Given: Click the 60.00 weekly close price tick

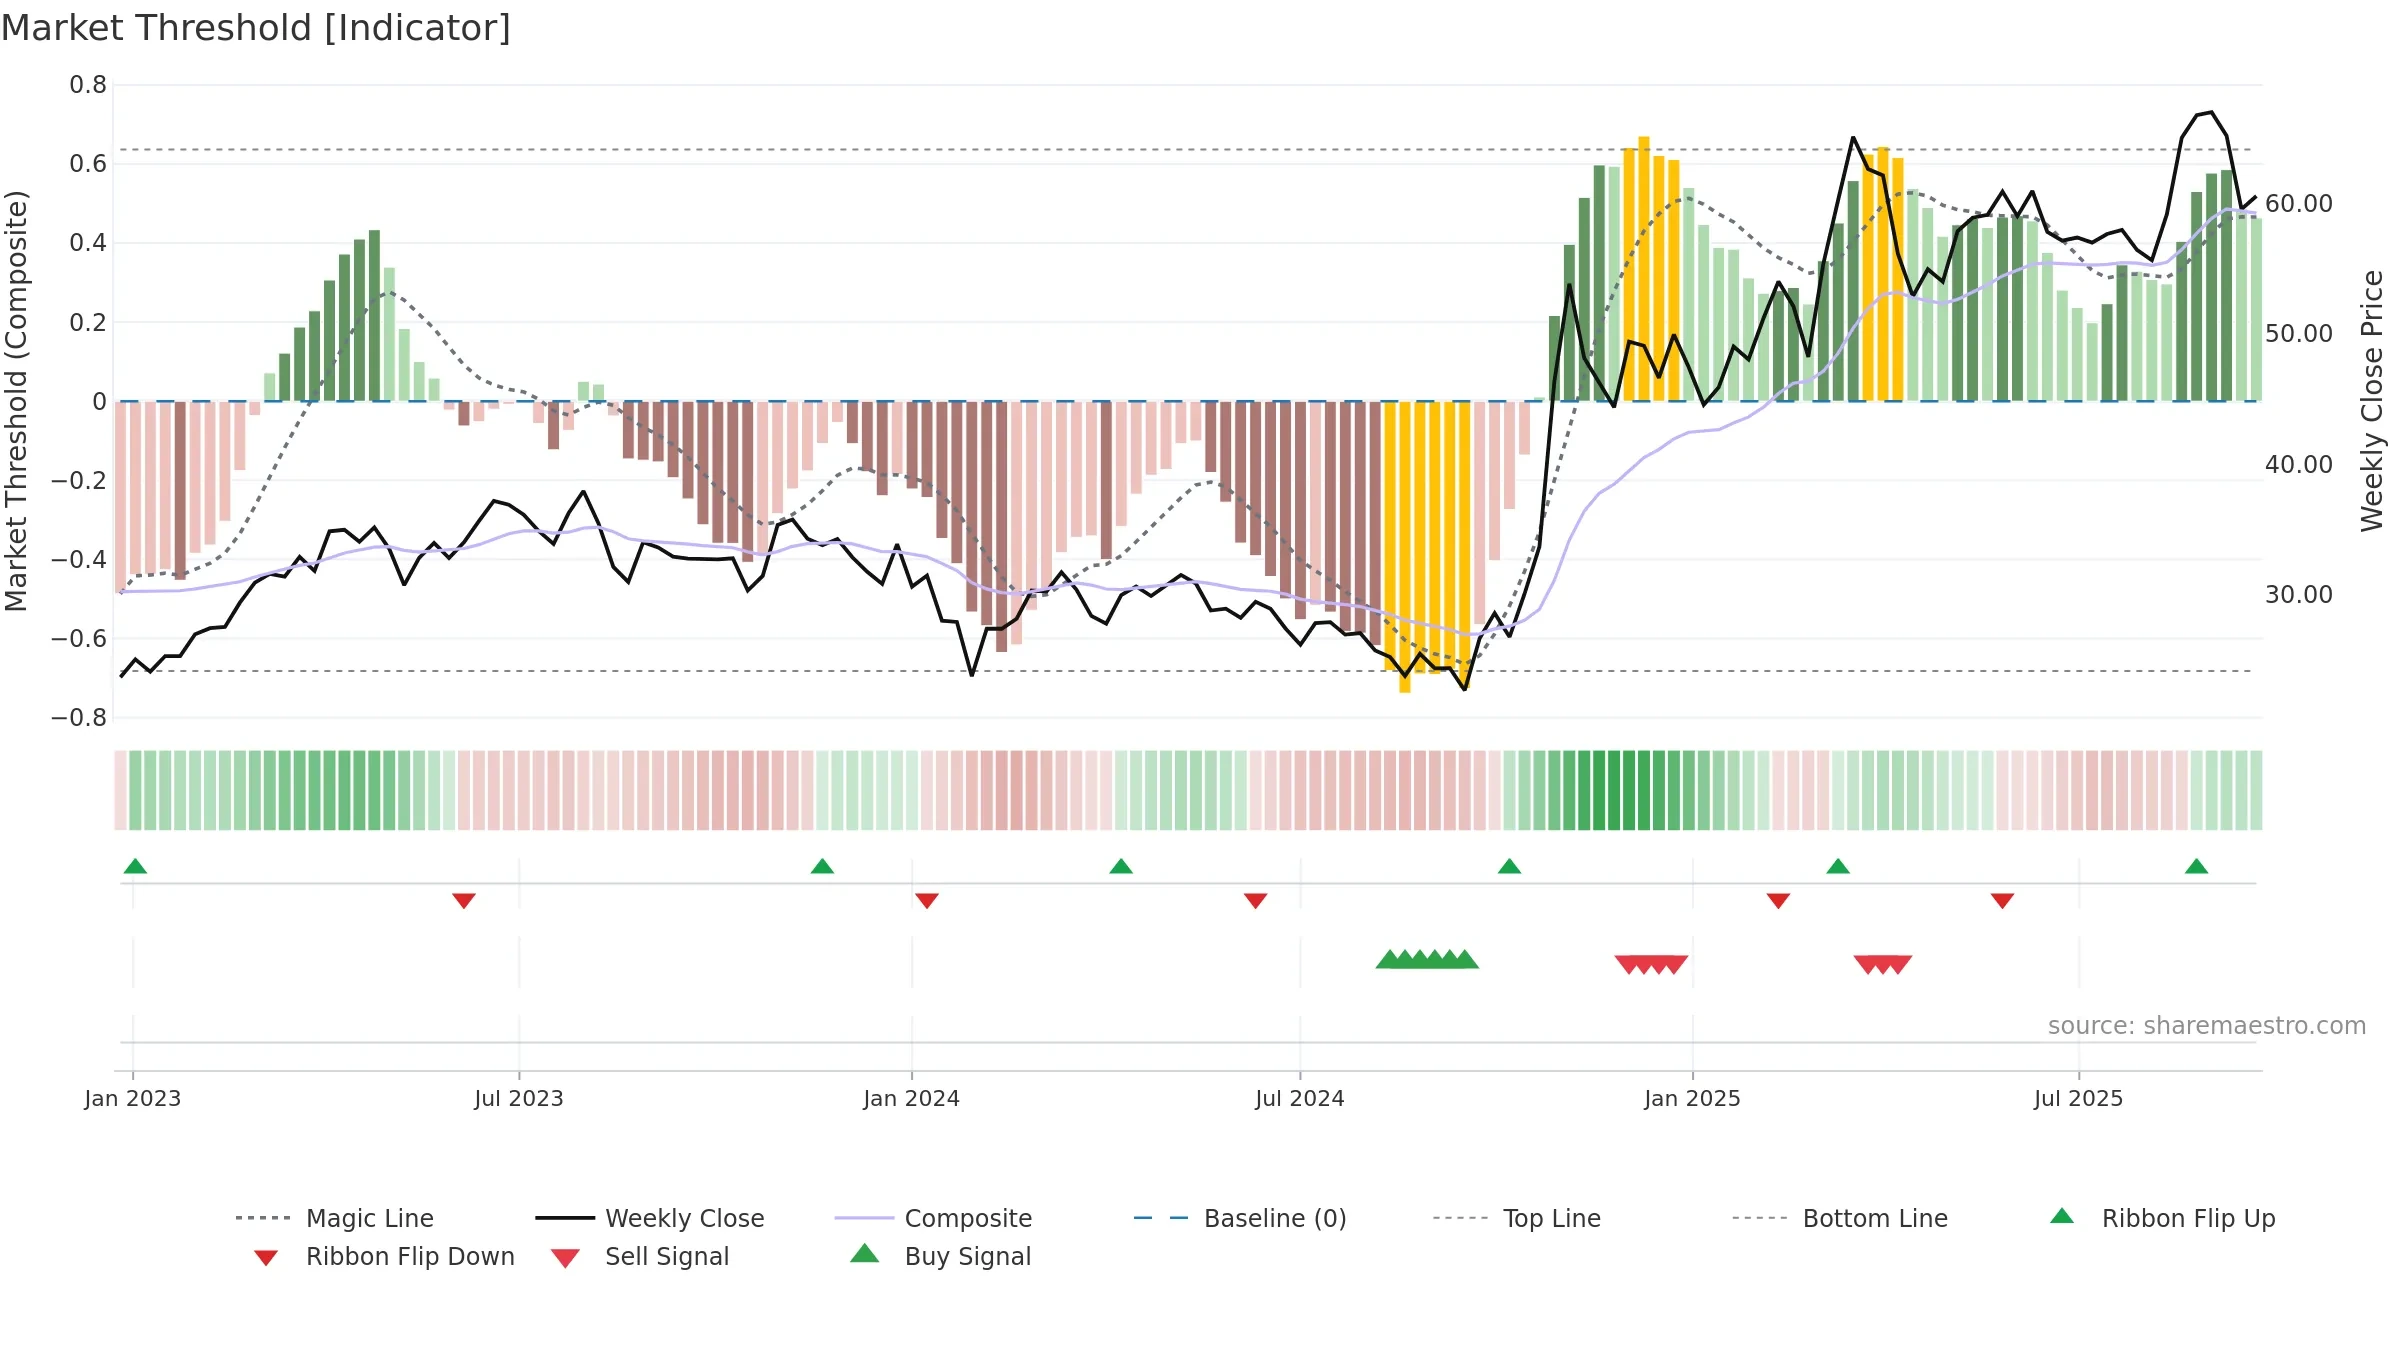Looking at the screenshot, I should [2298, 204].
